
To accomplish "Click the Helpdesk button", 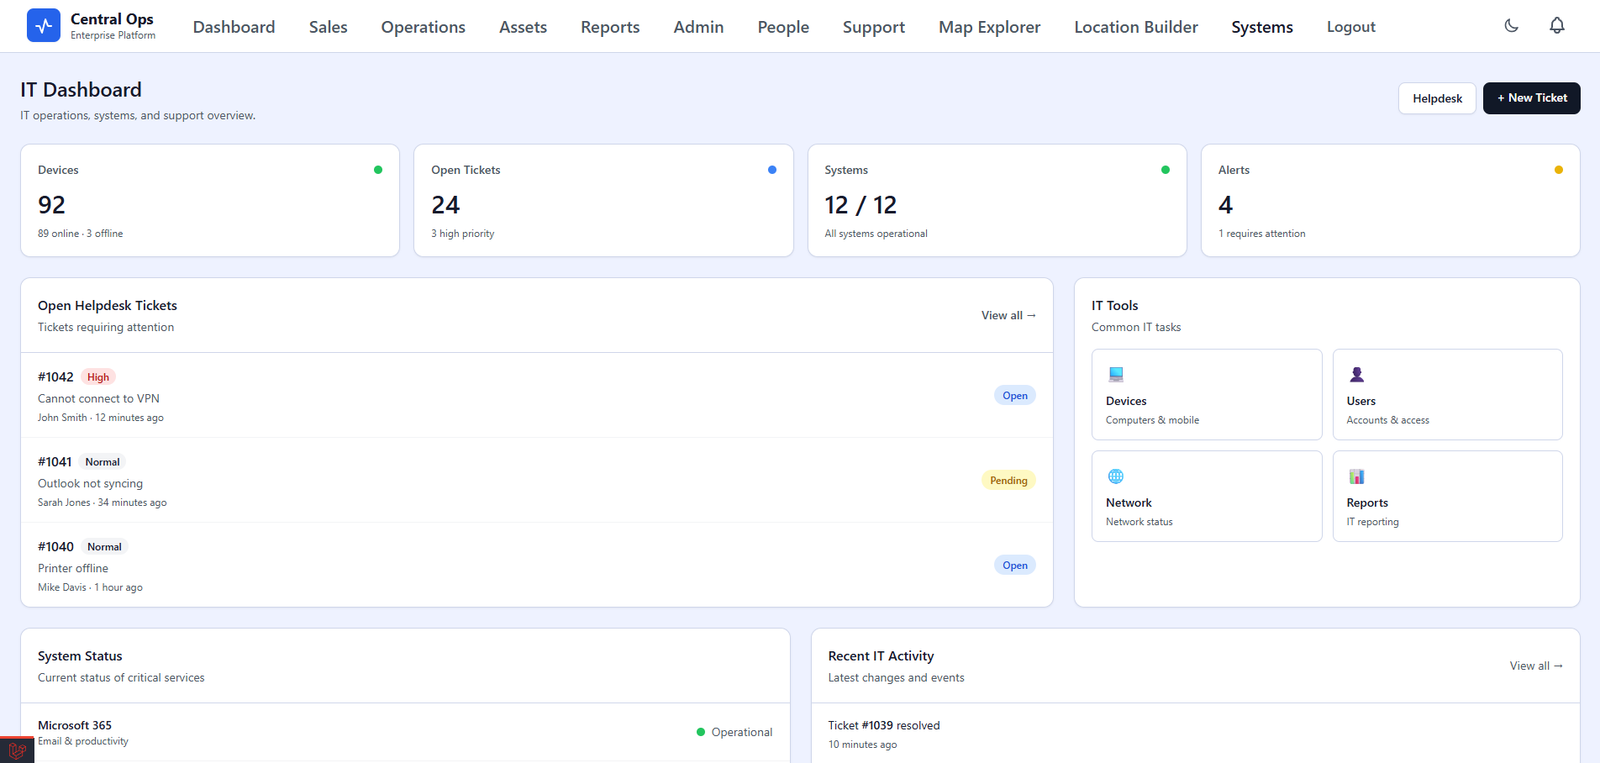I will click(x=1437, y=98).
